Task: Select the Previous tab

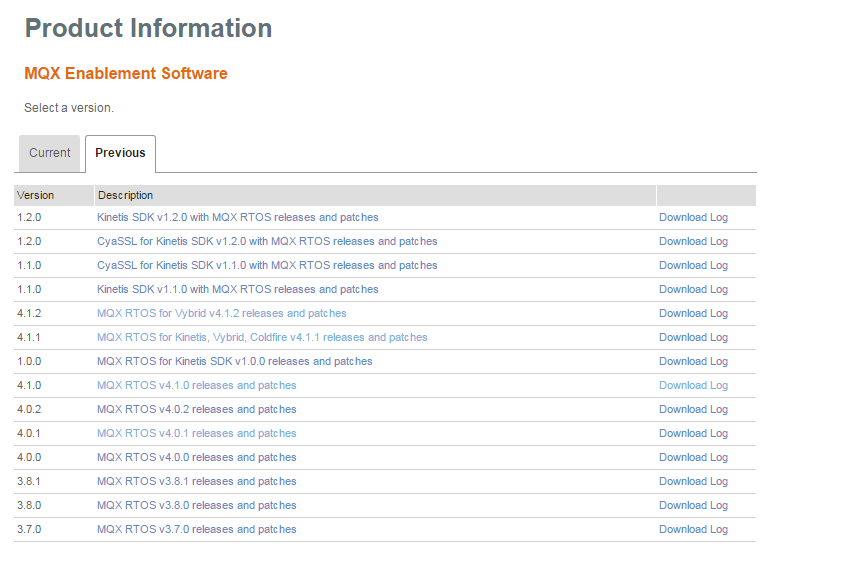Action: click(120, 153)
